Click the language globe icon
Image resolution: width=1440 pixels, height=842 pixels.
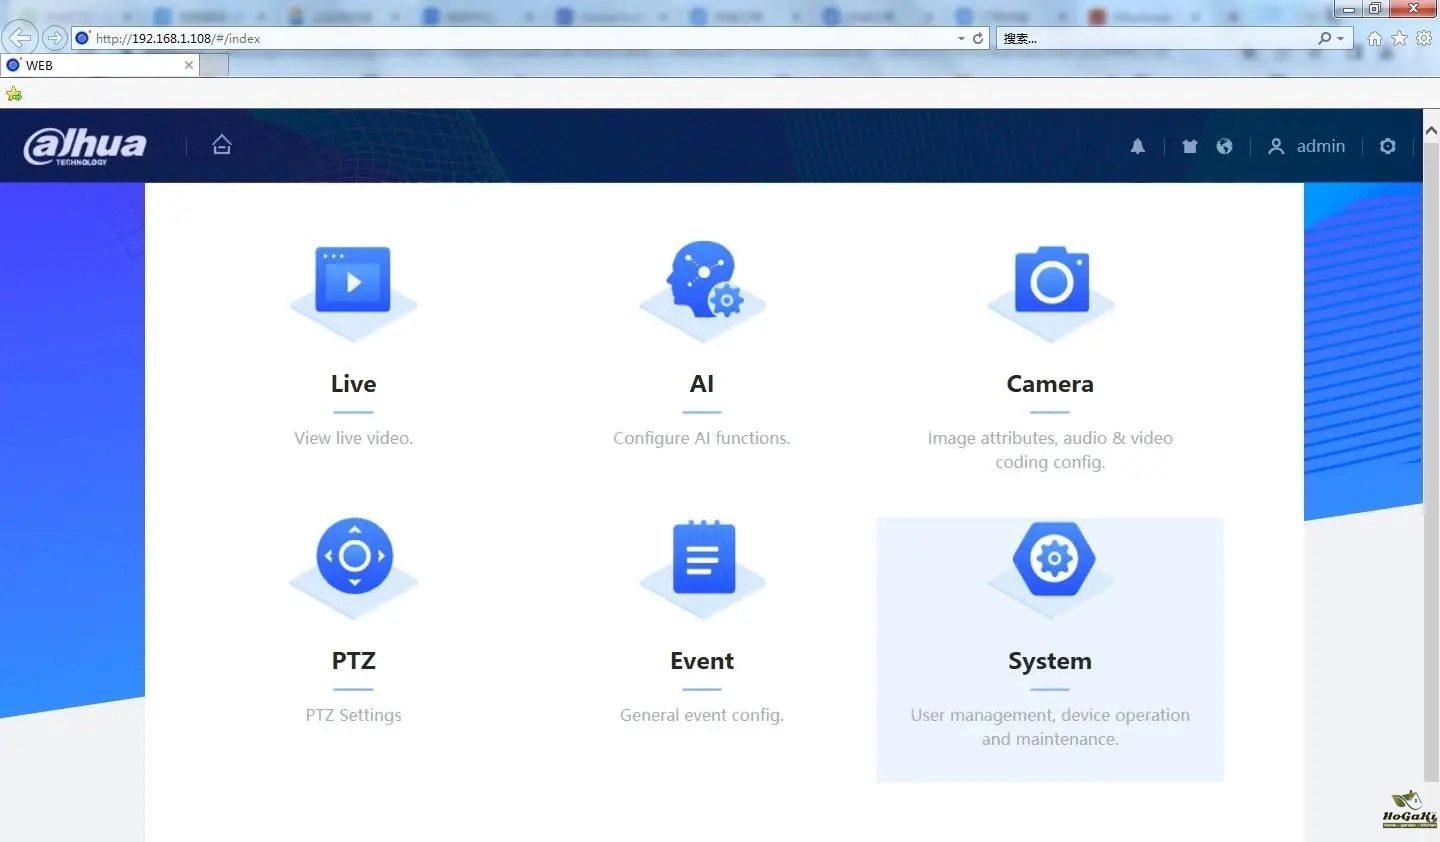(1224, 146)
